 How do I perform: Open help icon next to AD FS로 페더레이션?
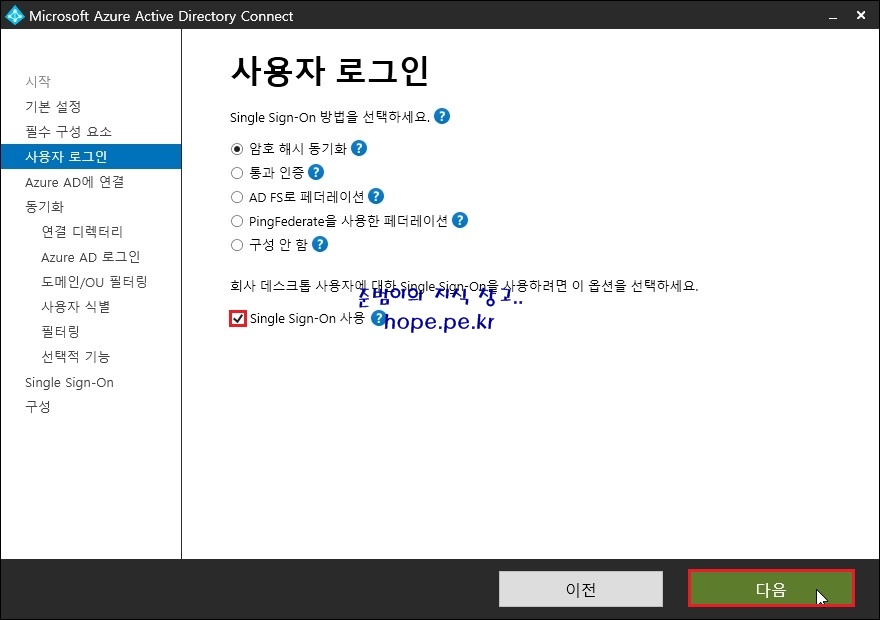coord(375,196)
